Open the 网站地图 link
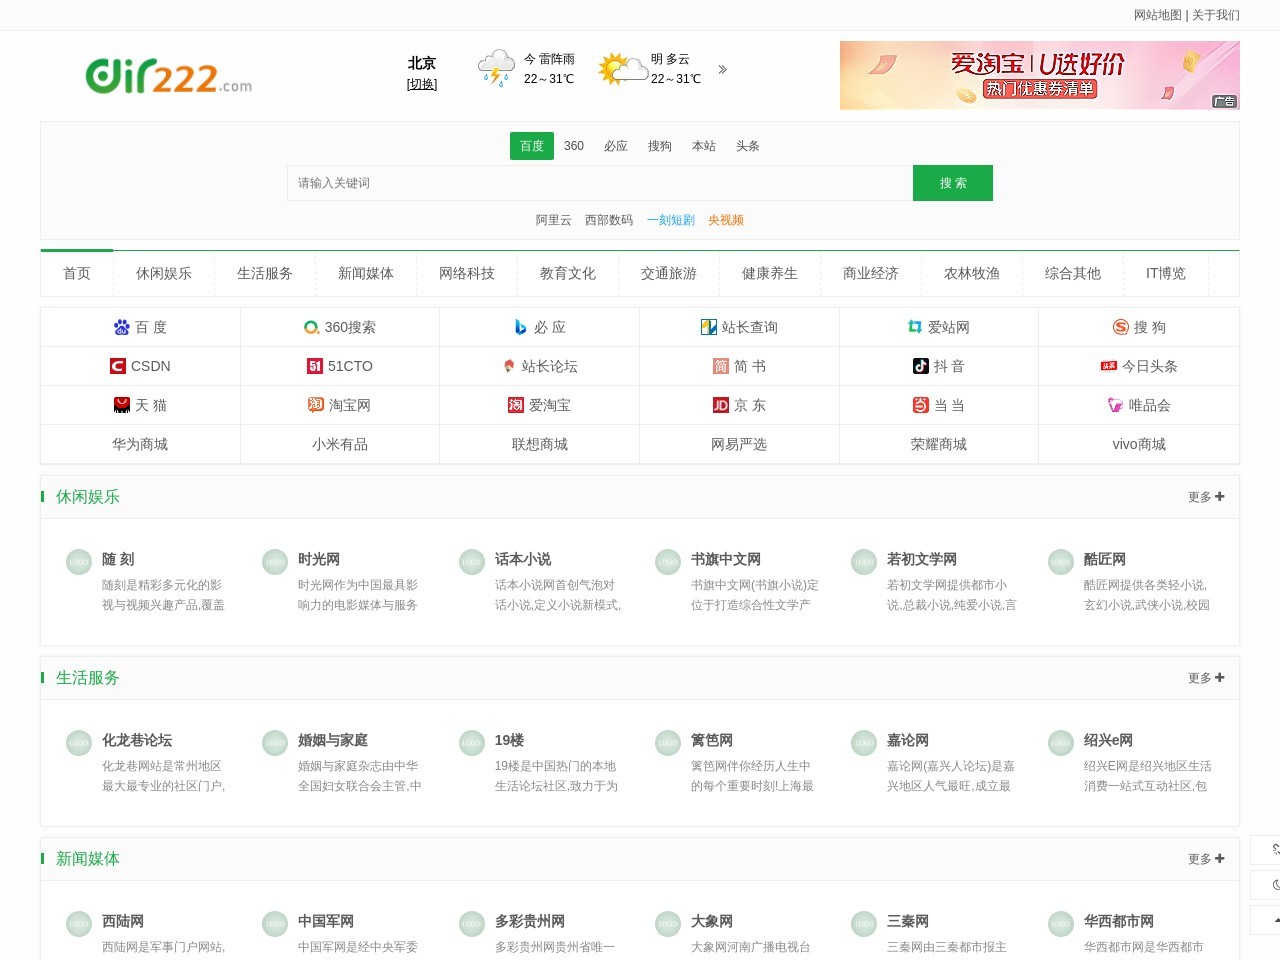The image size is (1280, 960). 1158,15
